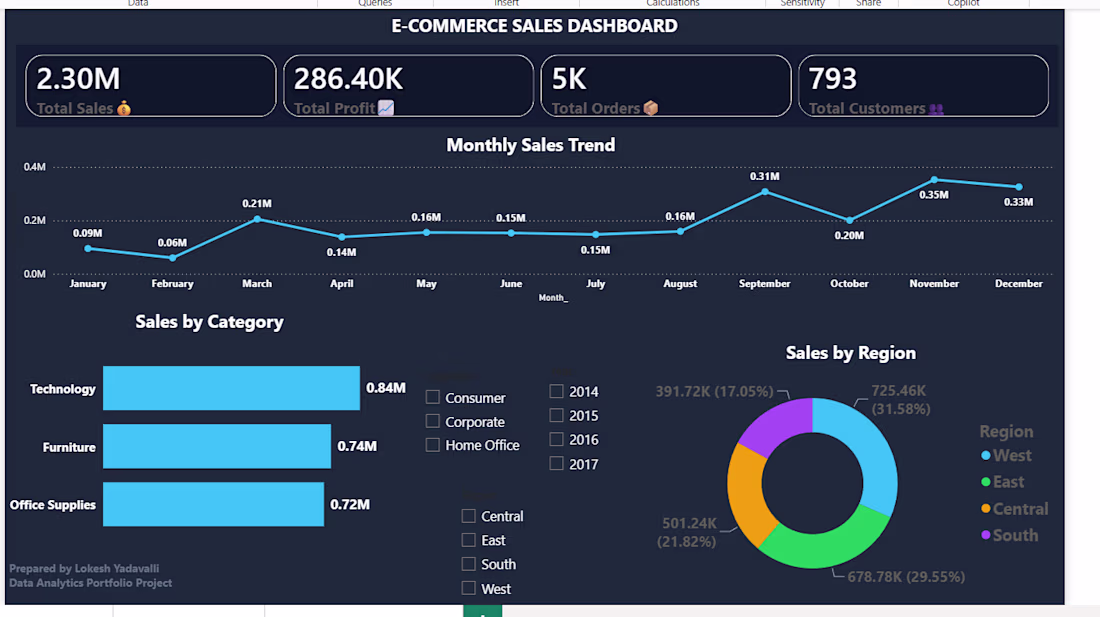Enable the East region slicer checkbox

click(469, 540)
